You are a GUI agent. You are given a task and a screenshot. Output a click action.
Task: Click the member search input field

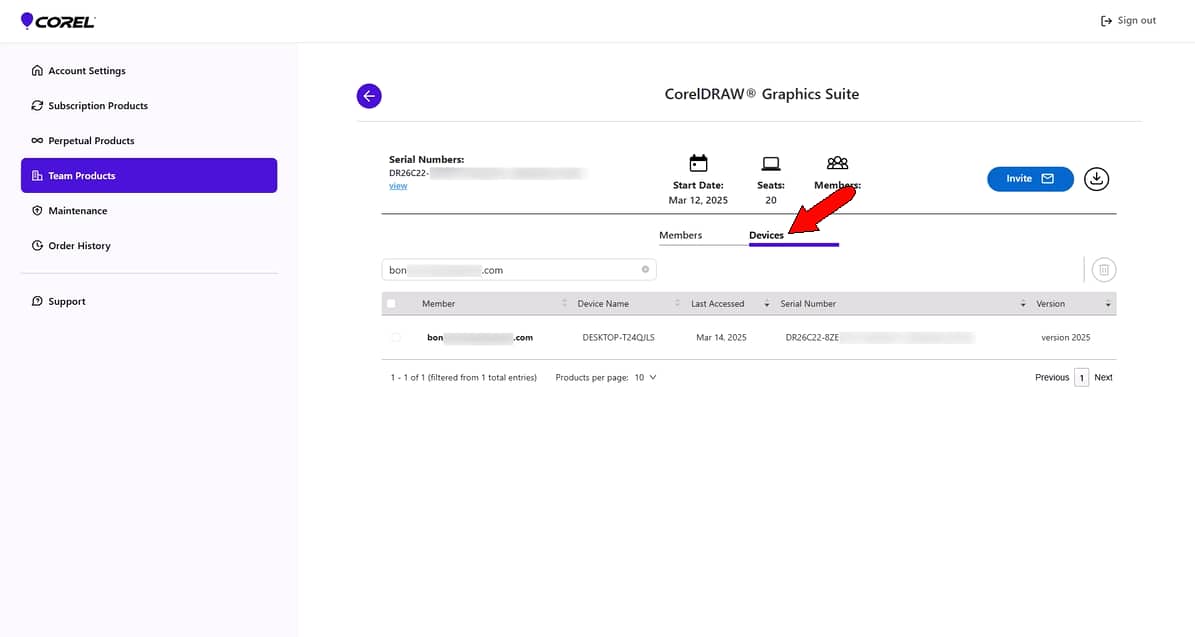[x=510, y=270]
